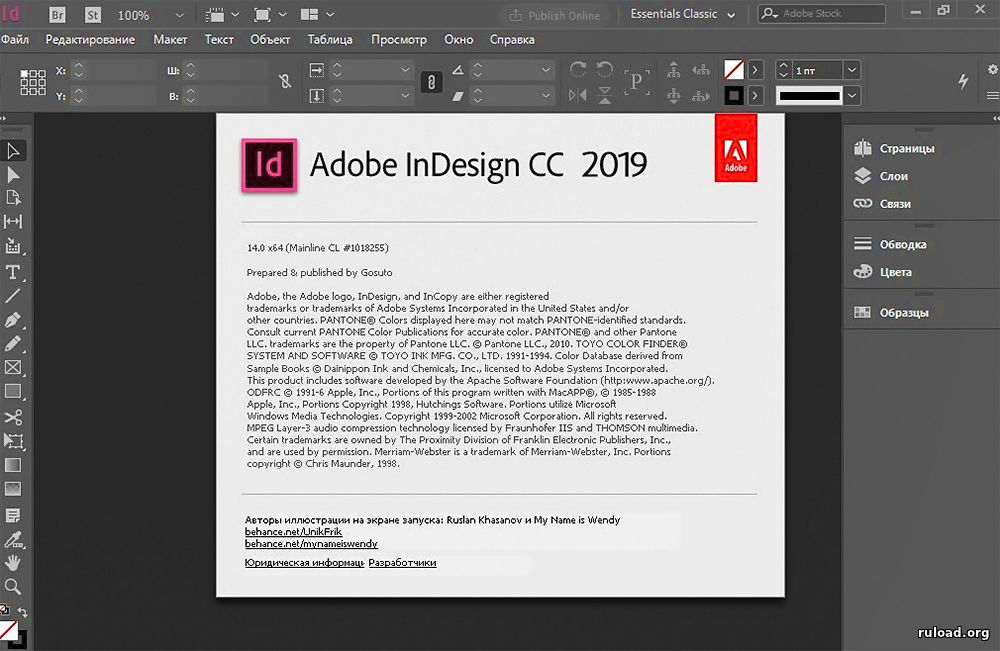This screenshot has width=1000, height=651.
Task: Click stroke color swatch in control bar
Action: click(x=734, y=96)
